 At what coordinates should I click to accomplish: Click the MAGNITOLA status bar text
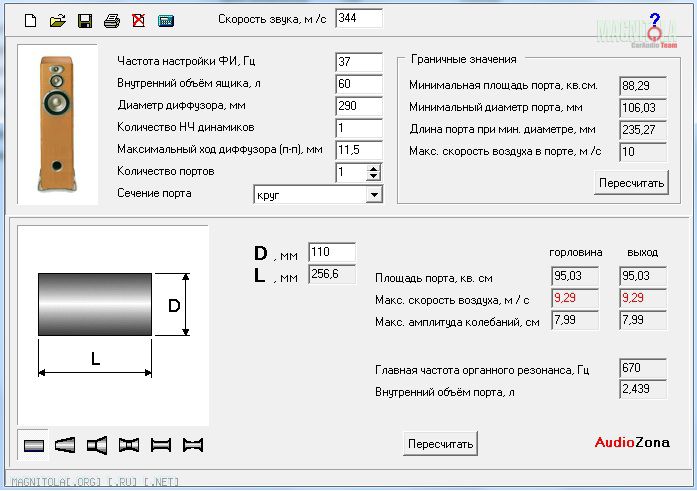tap(95, 482)
